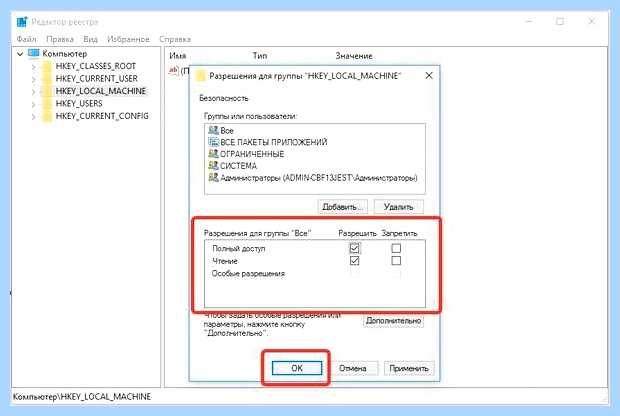The image size is (620, 416).
Task: Click the icon beside ВСЕ ПАКЕТЫ ПРИЛОЖЕНИЙ
Action: click(214, 142)
